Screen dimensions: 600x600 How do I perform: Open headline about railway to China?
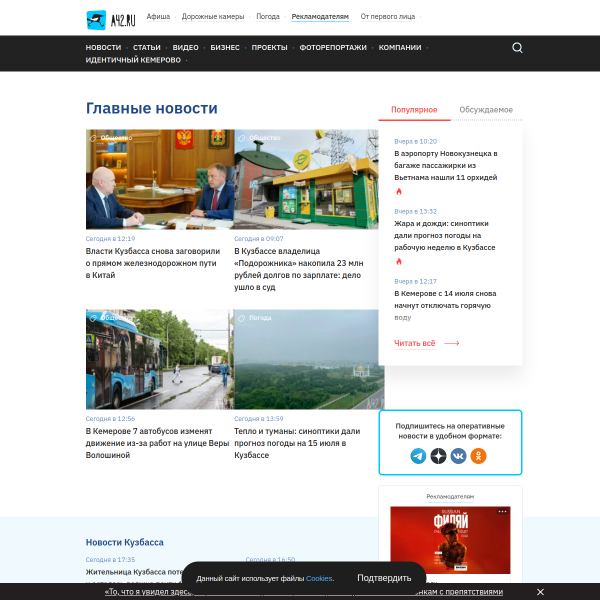(153, 263)
